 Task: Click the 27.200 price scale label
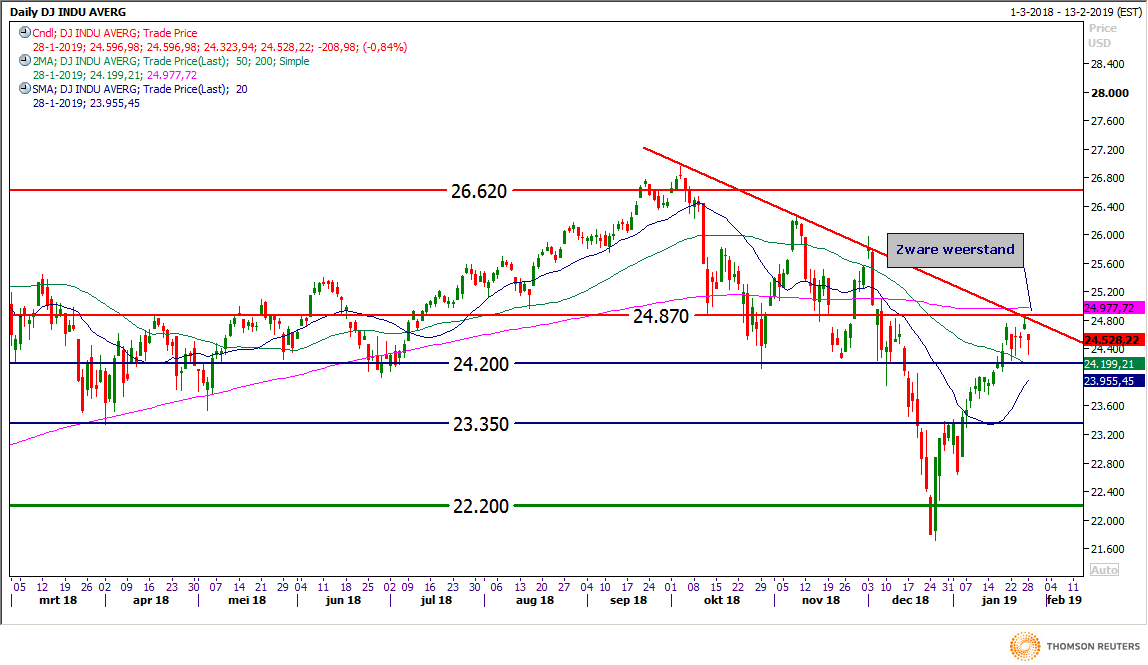(1108, 150)
